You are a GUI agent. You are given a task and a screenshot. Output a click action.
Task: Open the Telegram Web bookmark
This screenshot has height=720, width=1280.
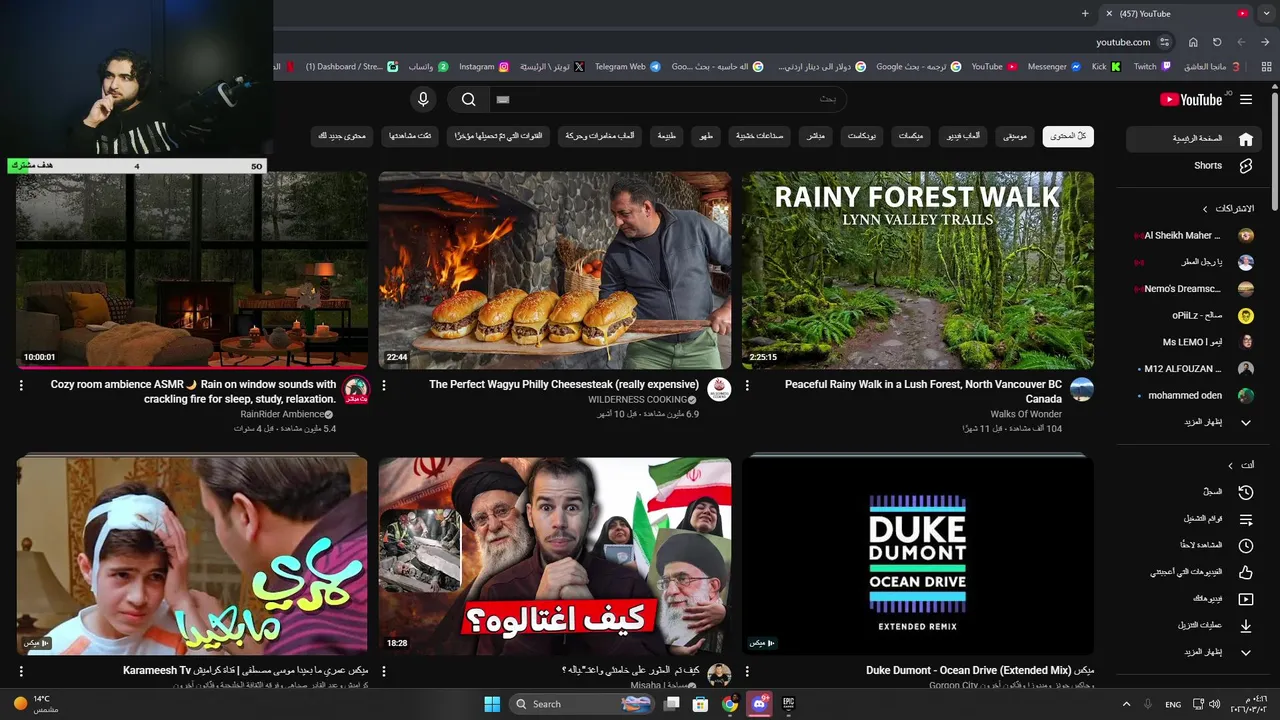pyautogui.click(x=627, y=67)
